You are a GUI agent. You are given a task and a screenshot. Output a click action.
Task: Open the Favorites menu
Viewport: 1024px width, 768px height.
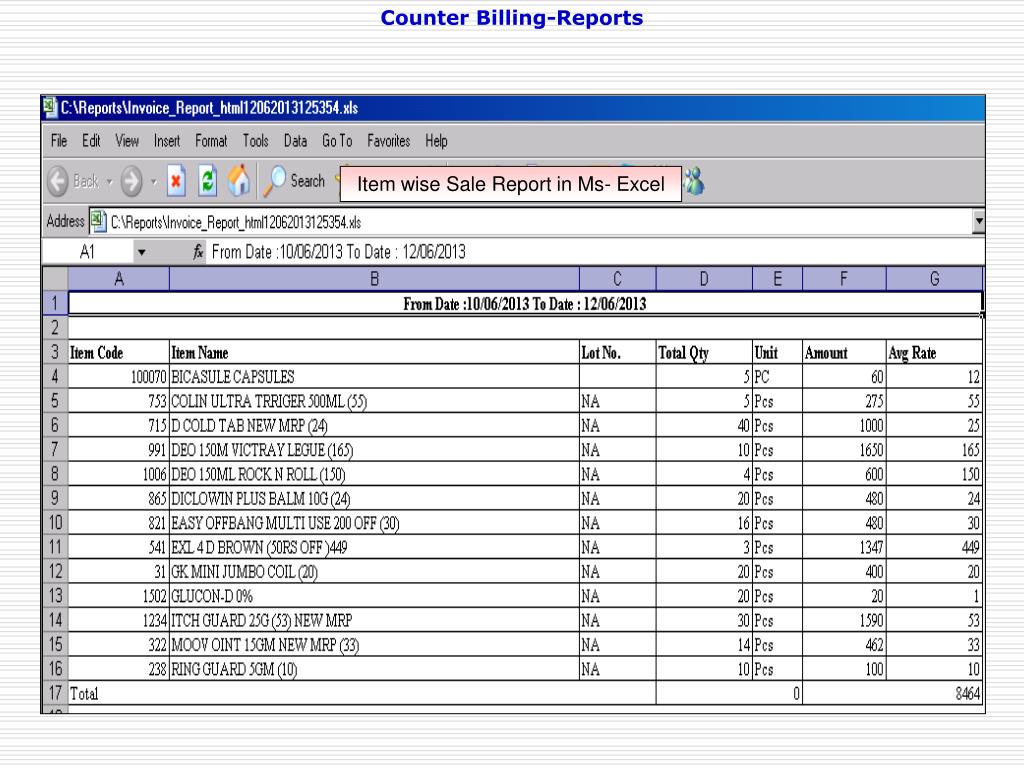pos(389,140)
